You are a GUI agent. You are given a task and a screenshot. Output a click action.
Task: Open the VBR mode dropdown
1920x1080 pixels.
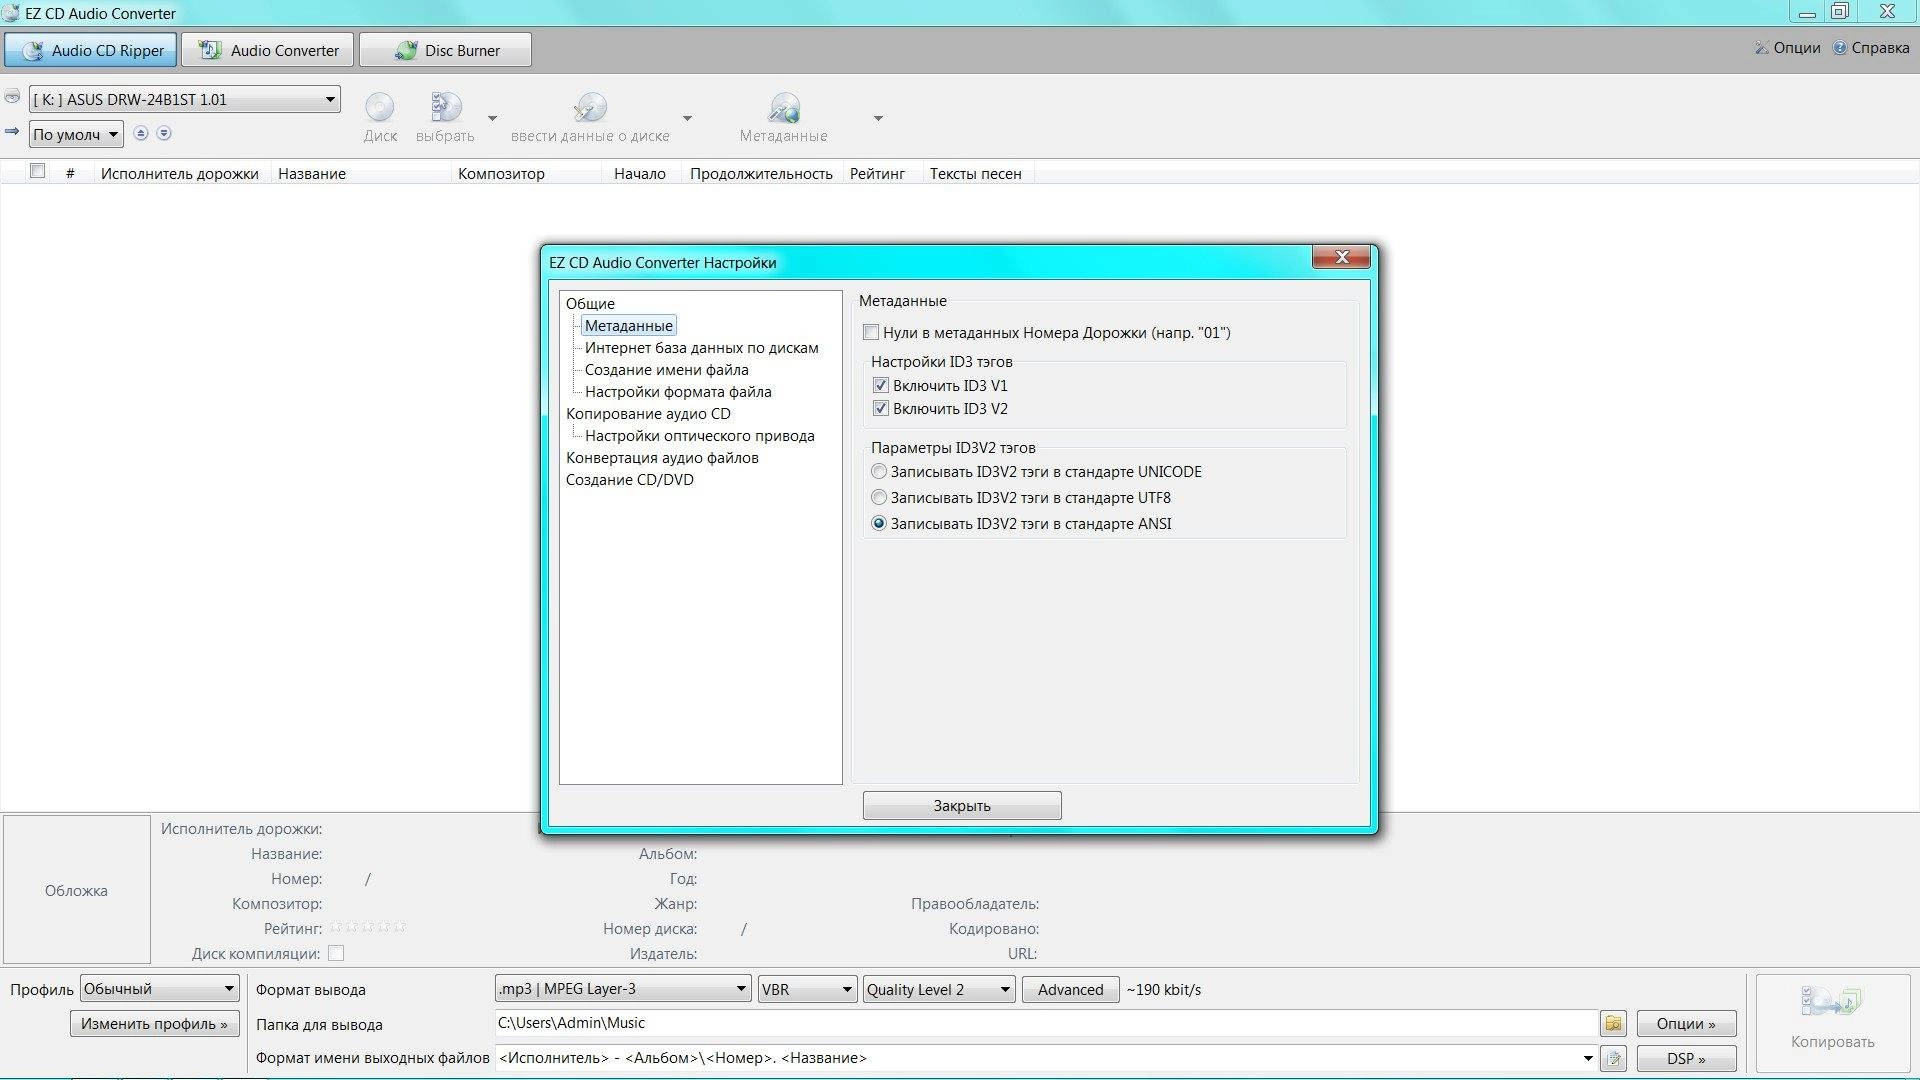click(807, 989)
